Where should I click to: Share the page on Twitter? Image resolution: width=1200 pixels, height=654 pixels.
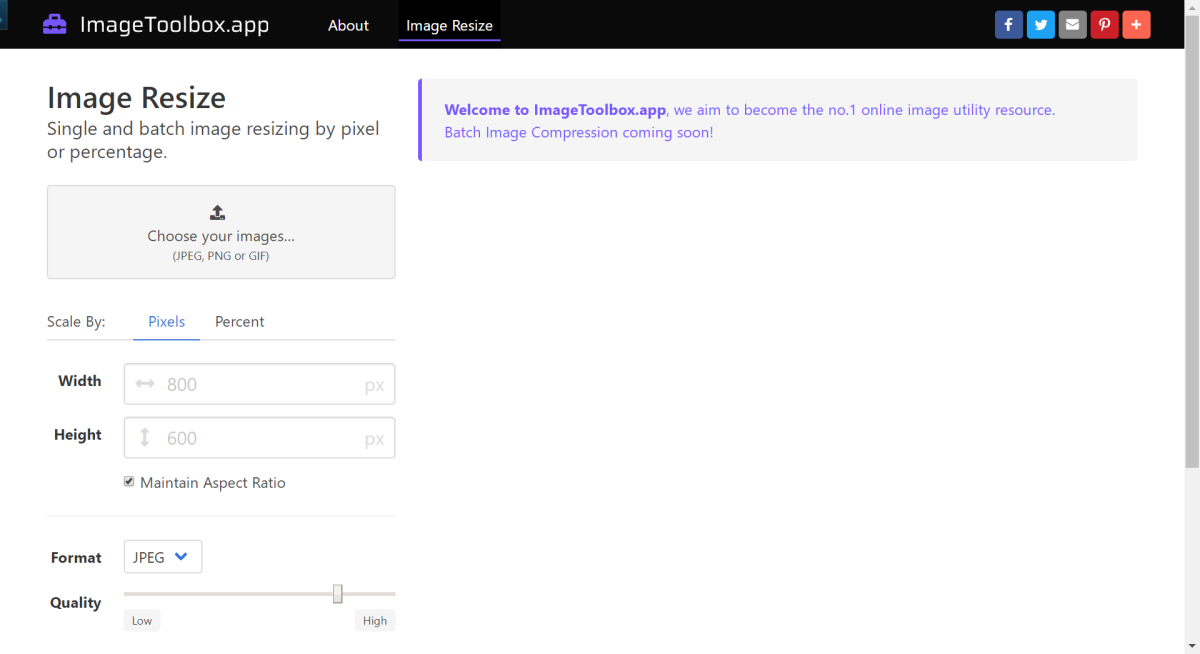pyautogui.click(x=1040, y=25)
